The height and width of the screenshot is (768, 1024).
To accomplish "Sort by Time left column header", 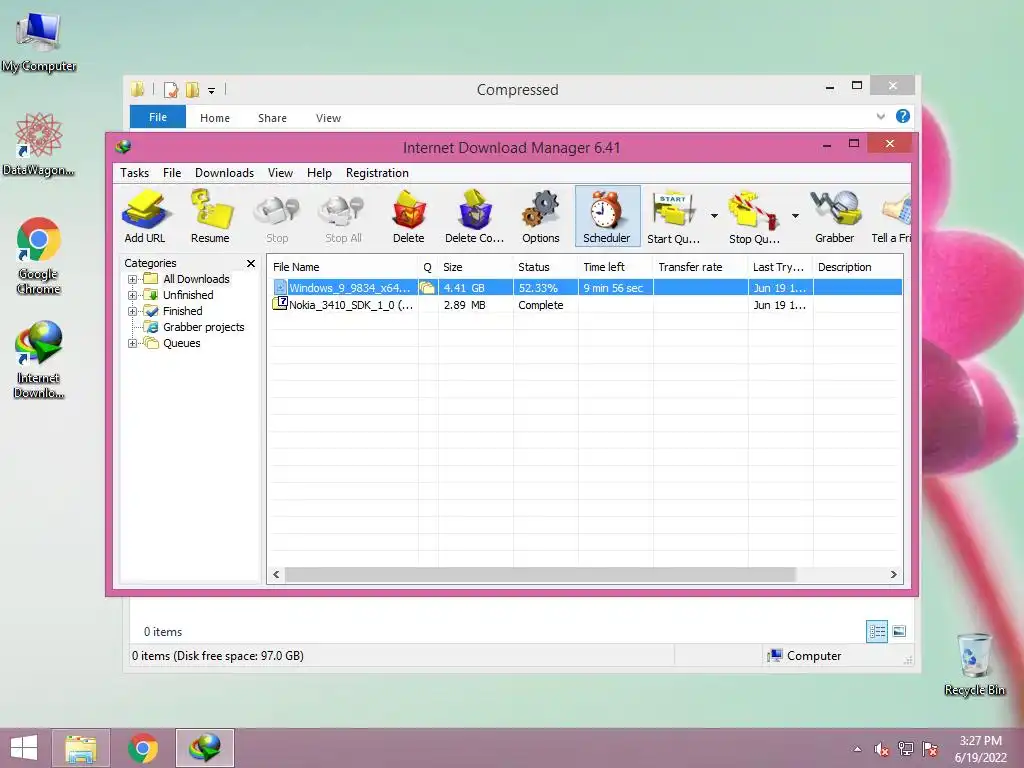I will (615, 267).
